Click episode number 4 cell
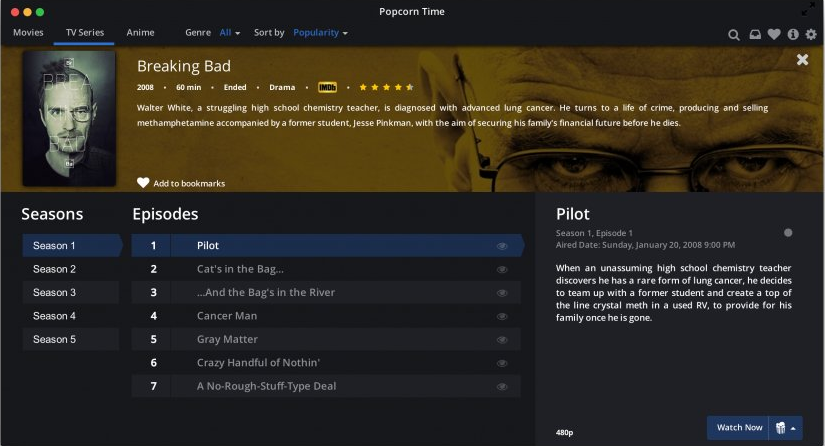This screenshot has height=446, width=825. [153, 316]
